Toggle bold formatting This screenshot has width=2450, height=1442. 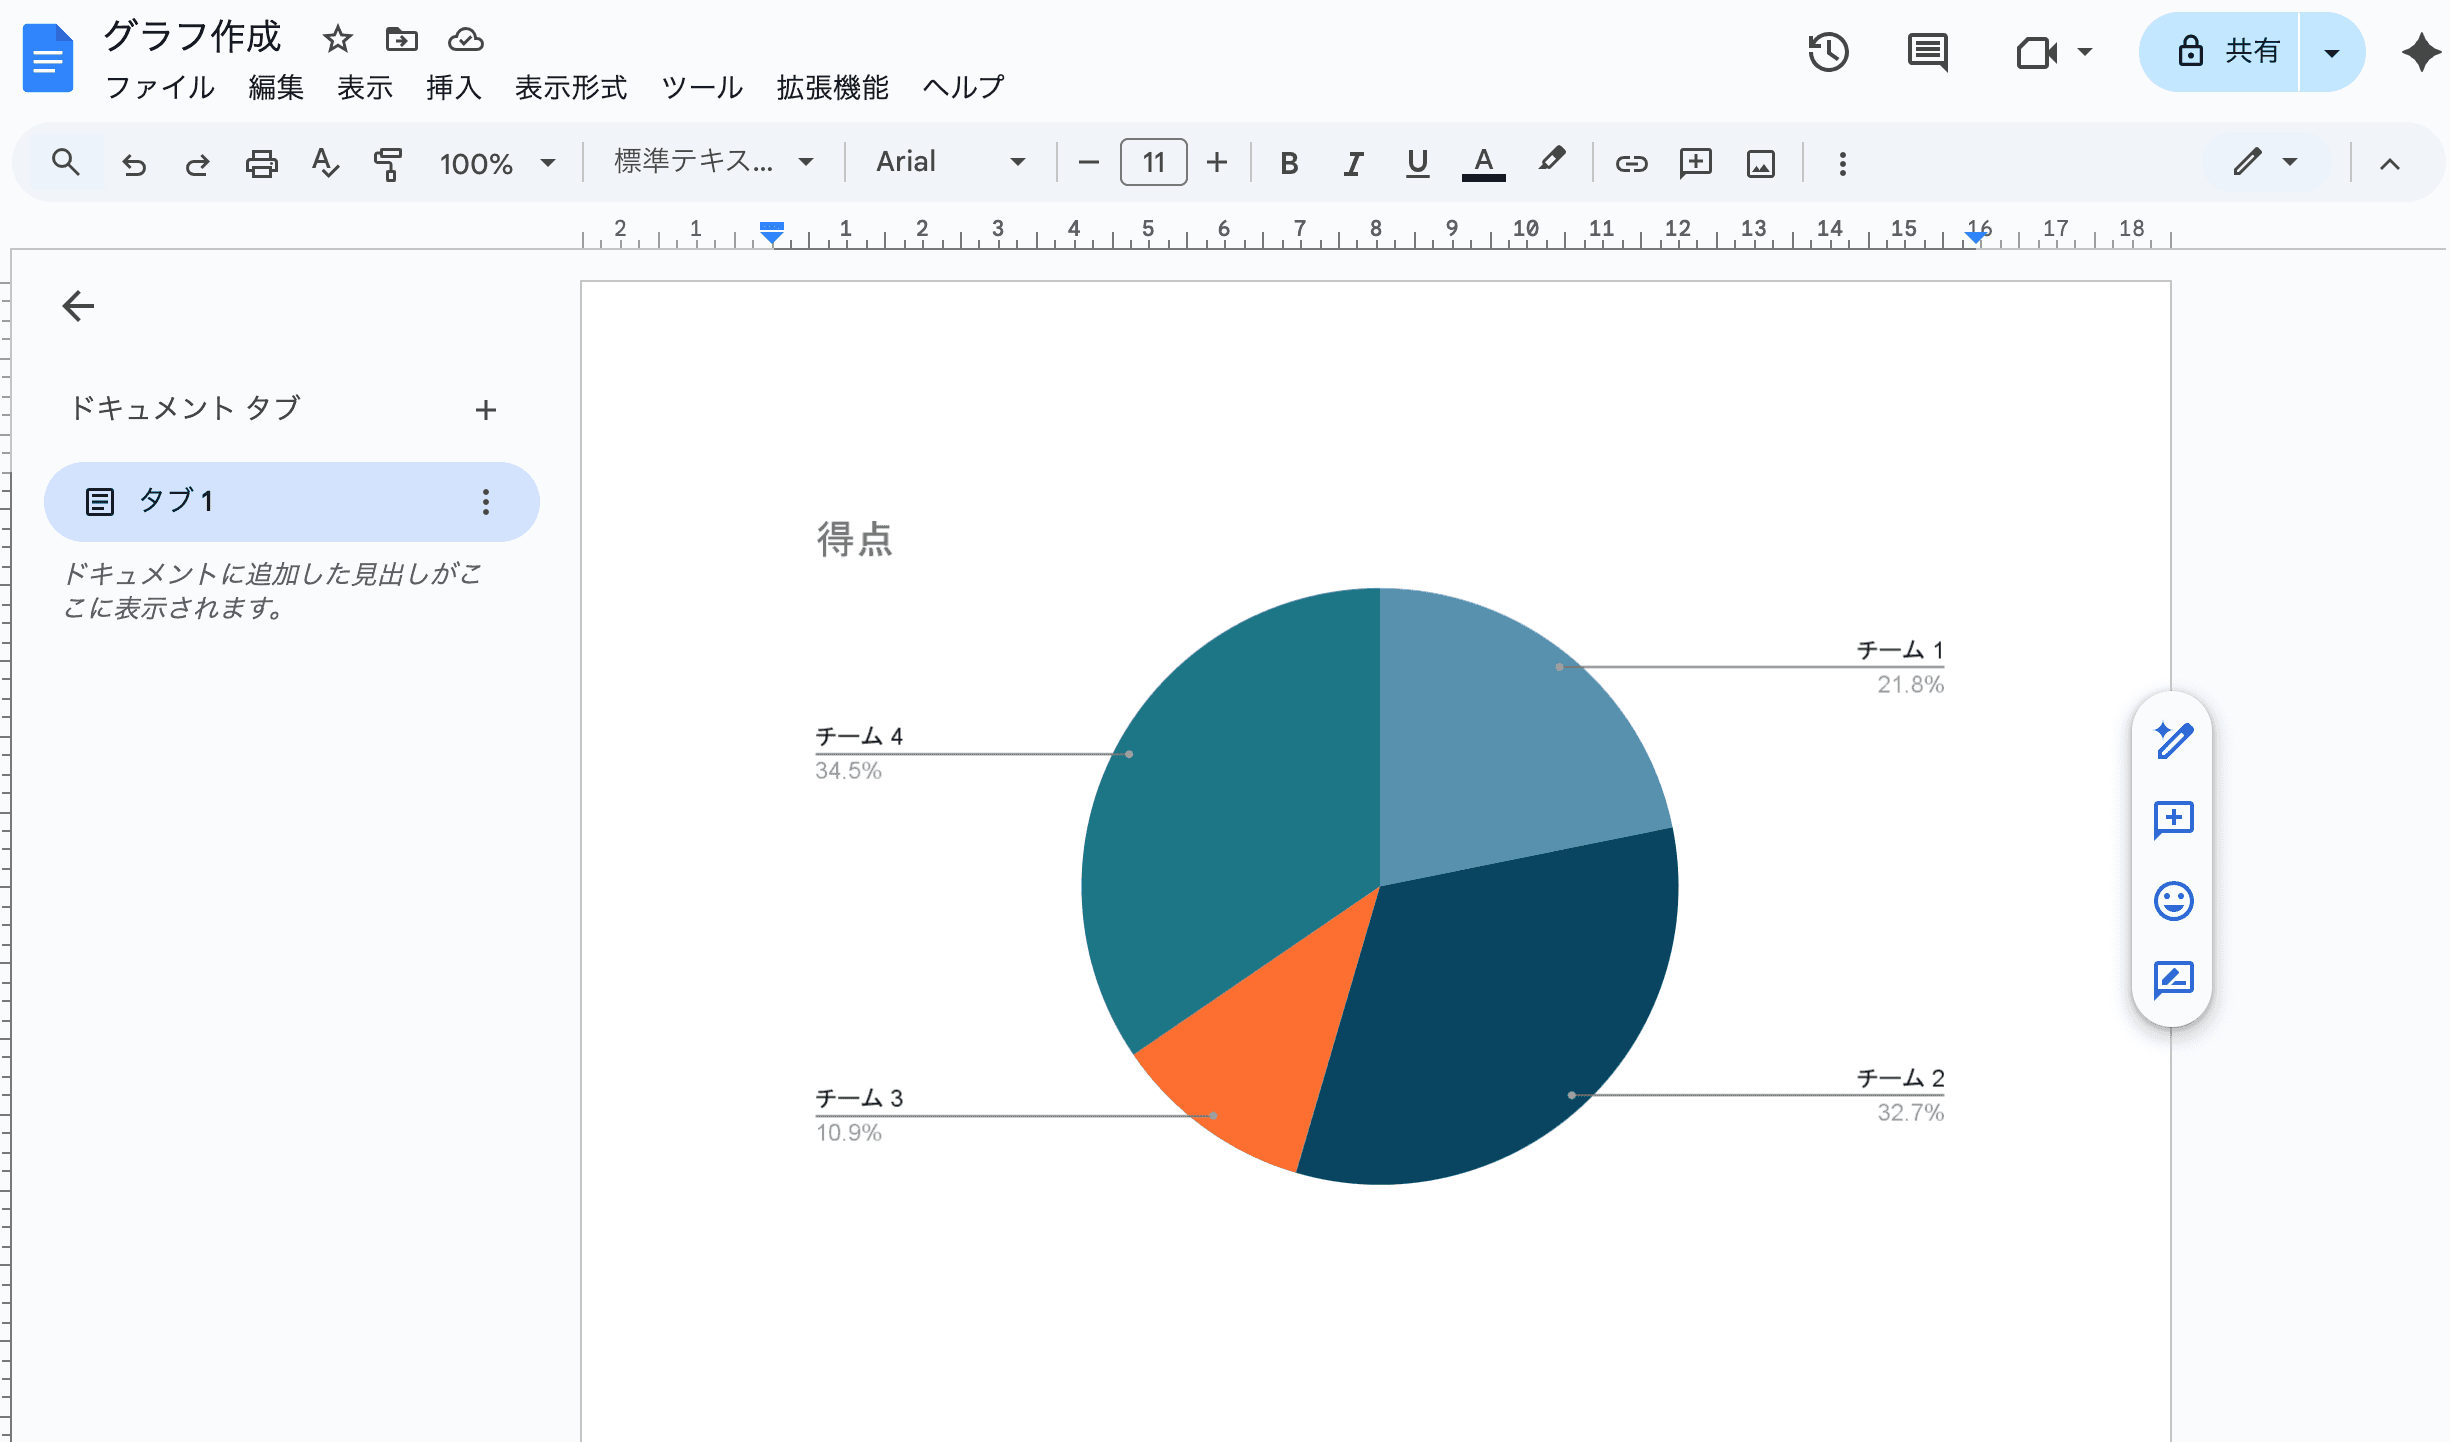point(1289,162)
